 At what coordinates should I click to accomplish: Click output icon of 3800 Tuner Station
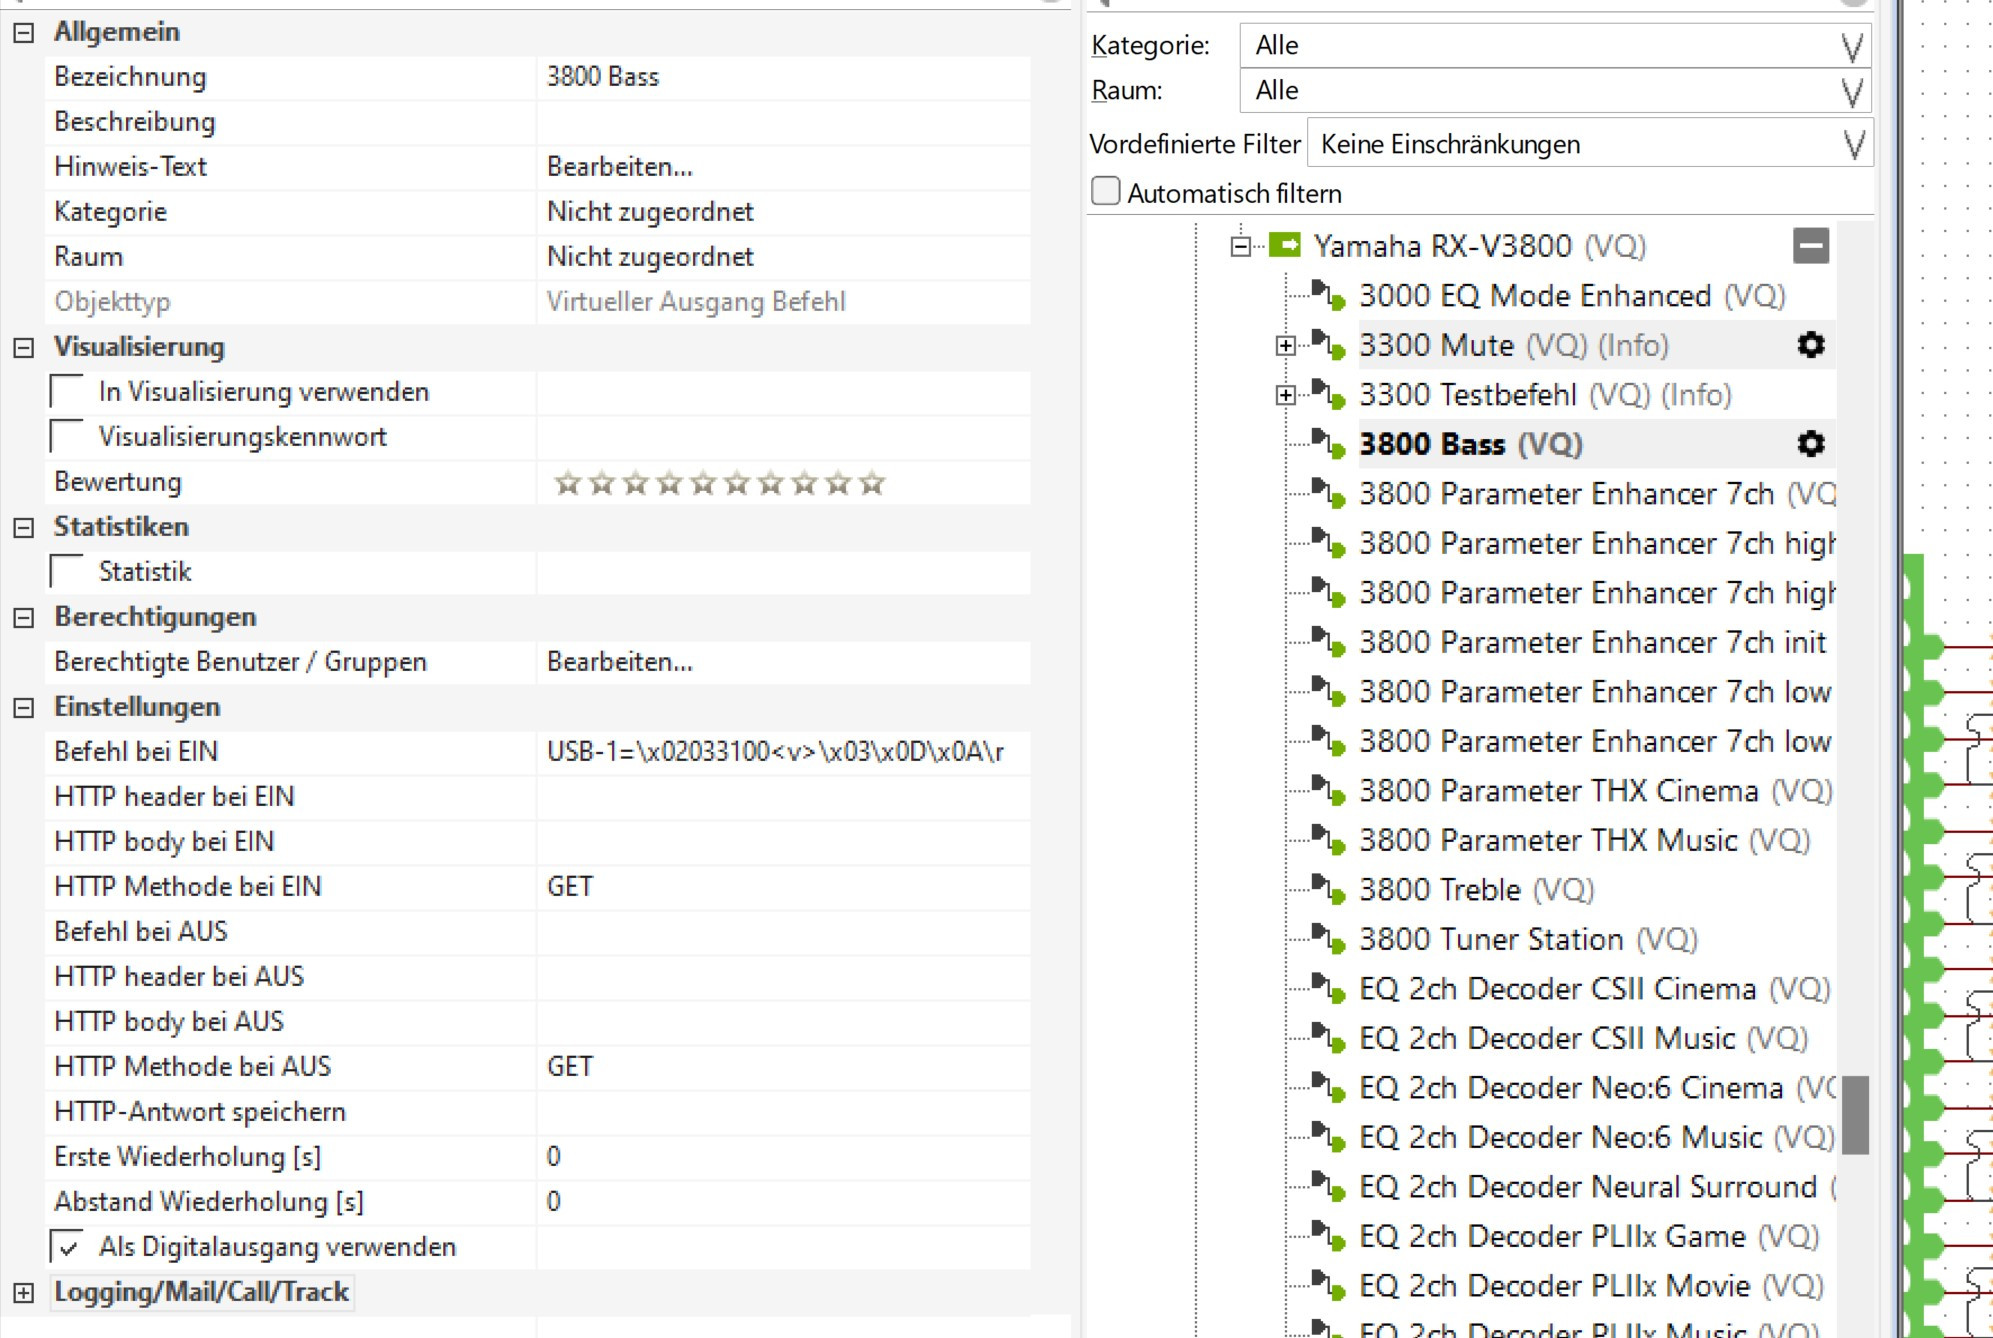pos(1329,938)
